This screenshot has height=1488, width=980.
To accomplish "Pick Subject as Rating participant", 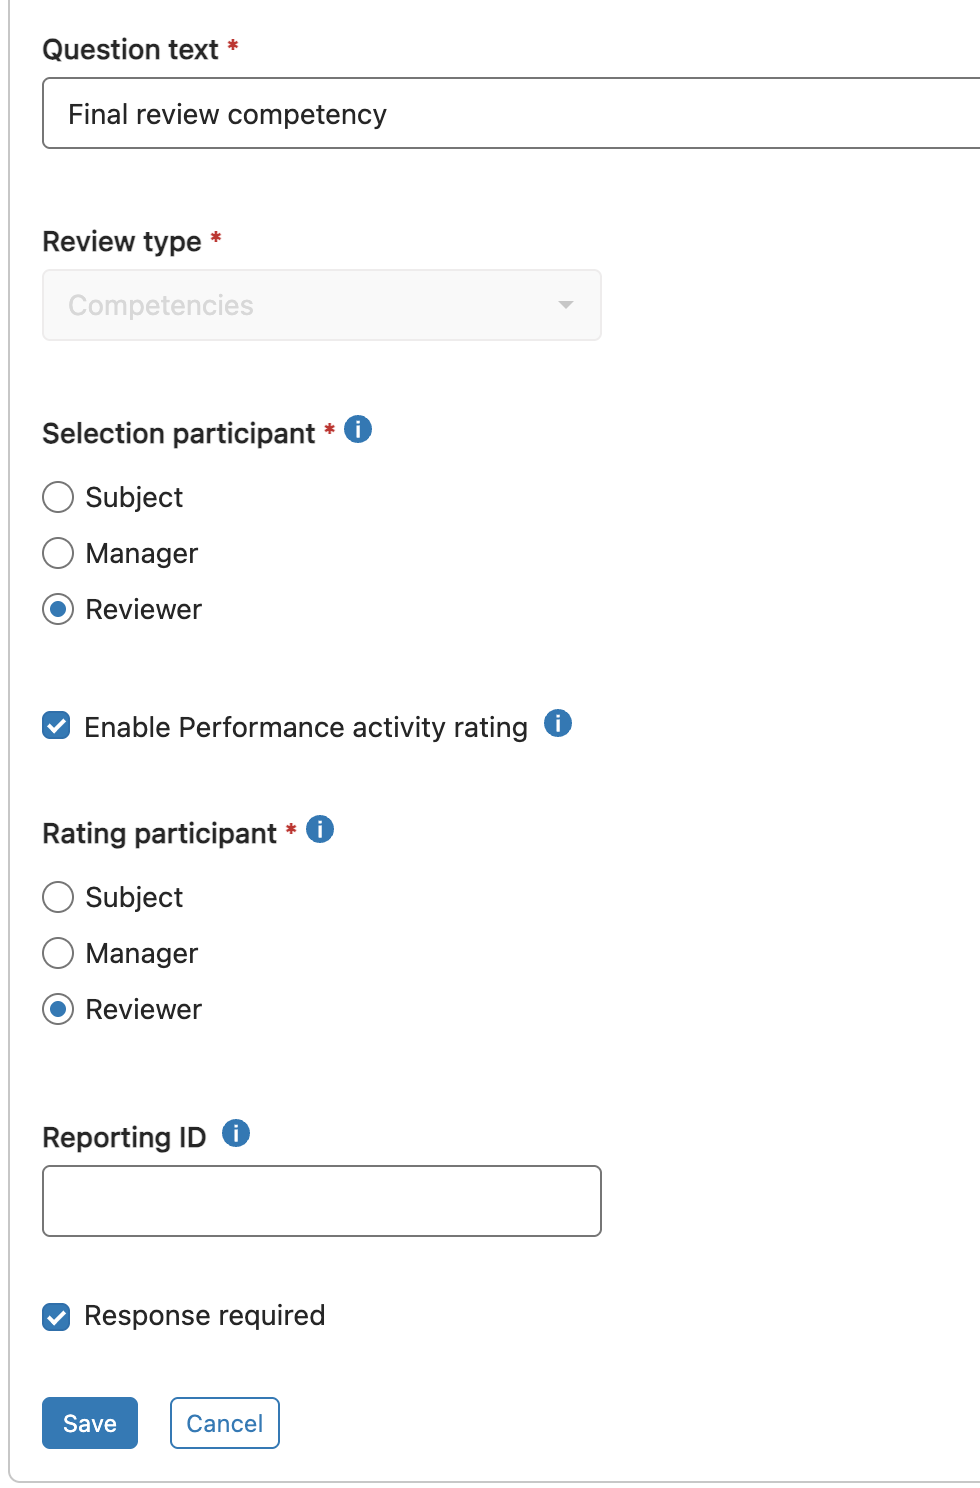I will click(x=58, y=897).
